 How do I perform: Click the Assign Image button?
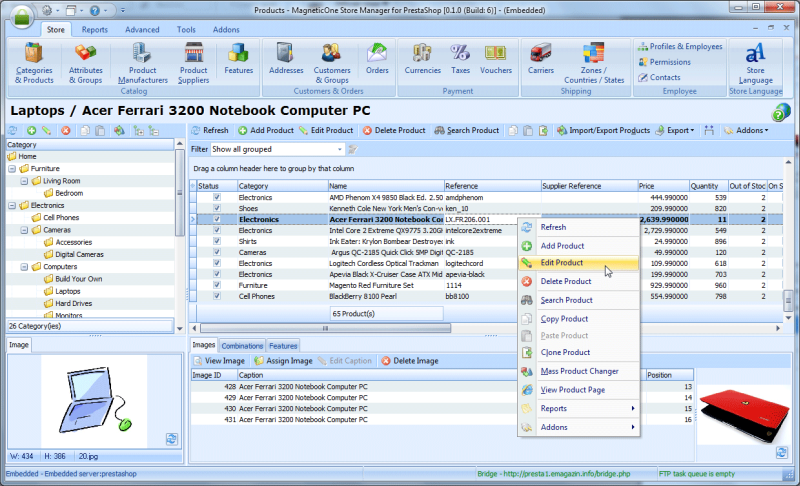point(283,361)
